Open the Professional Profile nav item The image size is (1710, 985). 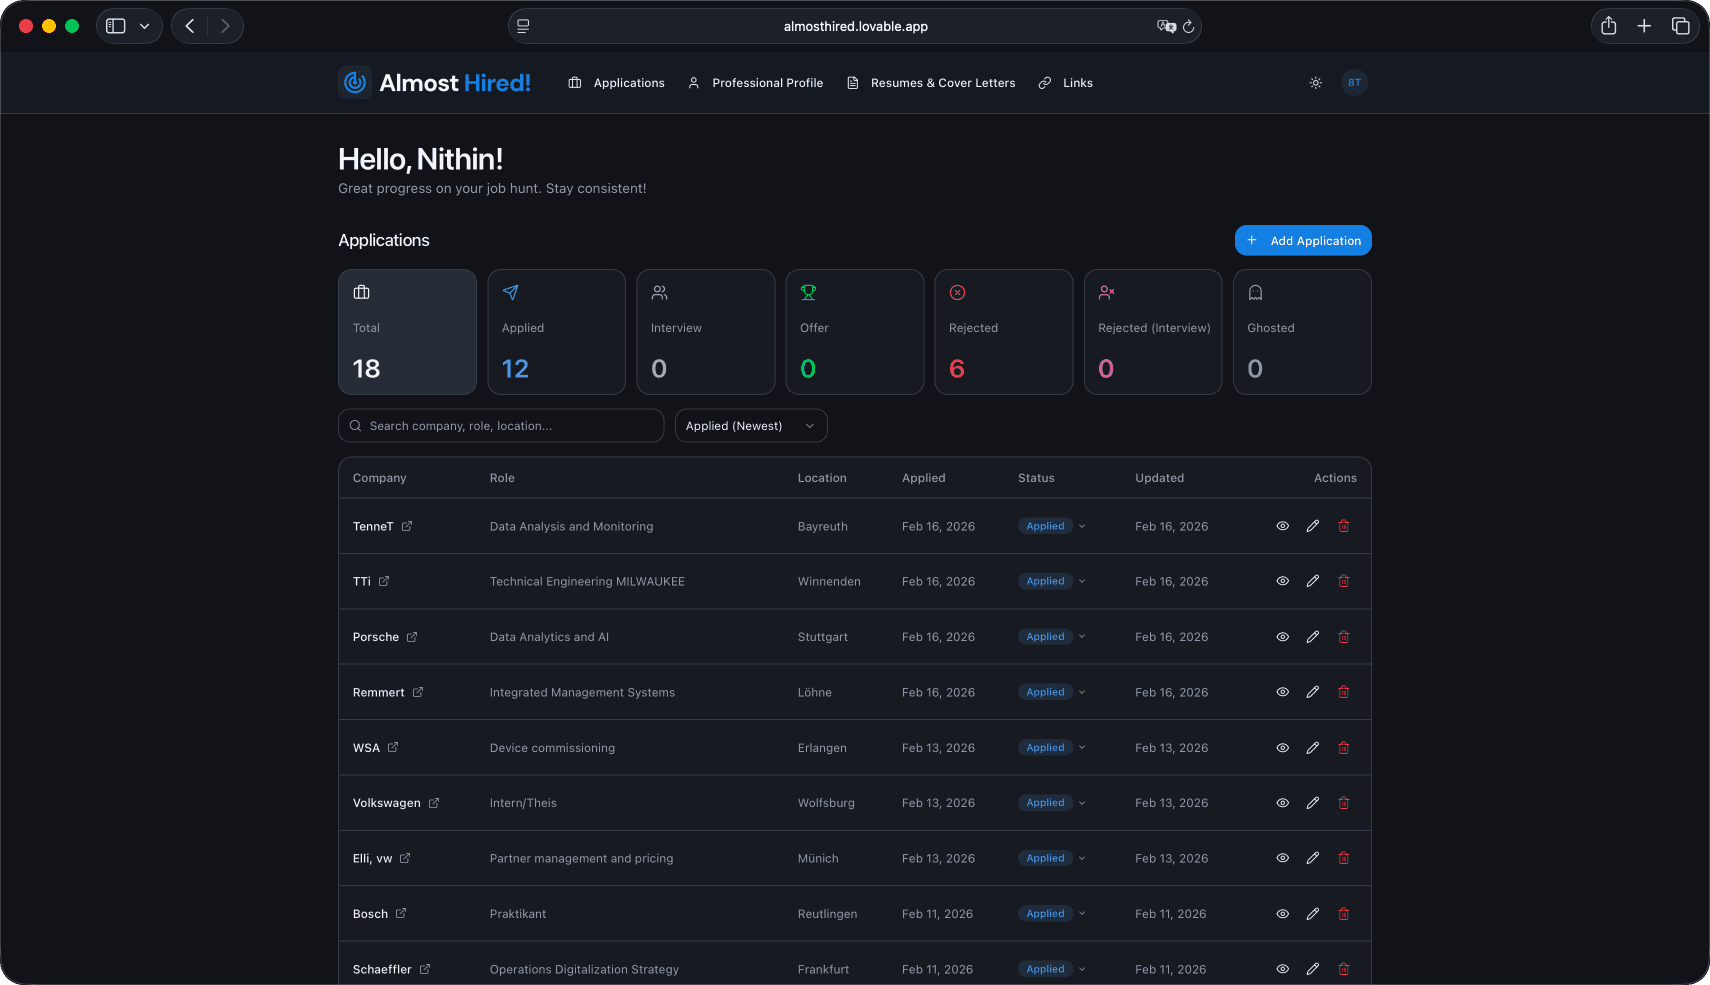[756, 83]
